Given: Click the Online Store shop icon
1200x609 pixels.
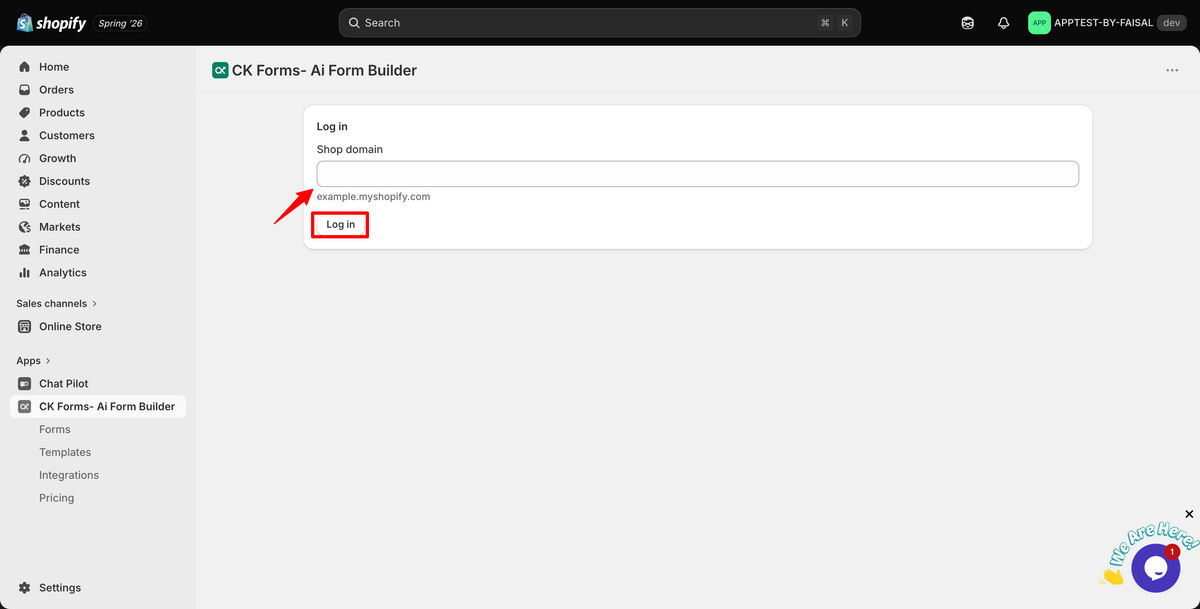Looking at the screenshot, I should tap(25, 327).
